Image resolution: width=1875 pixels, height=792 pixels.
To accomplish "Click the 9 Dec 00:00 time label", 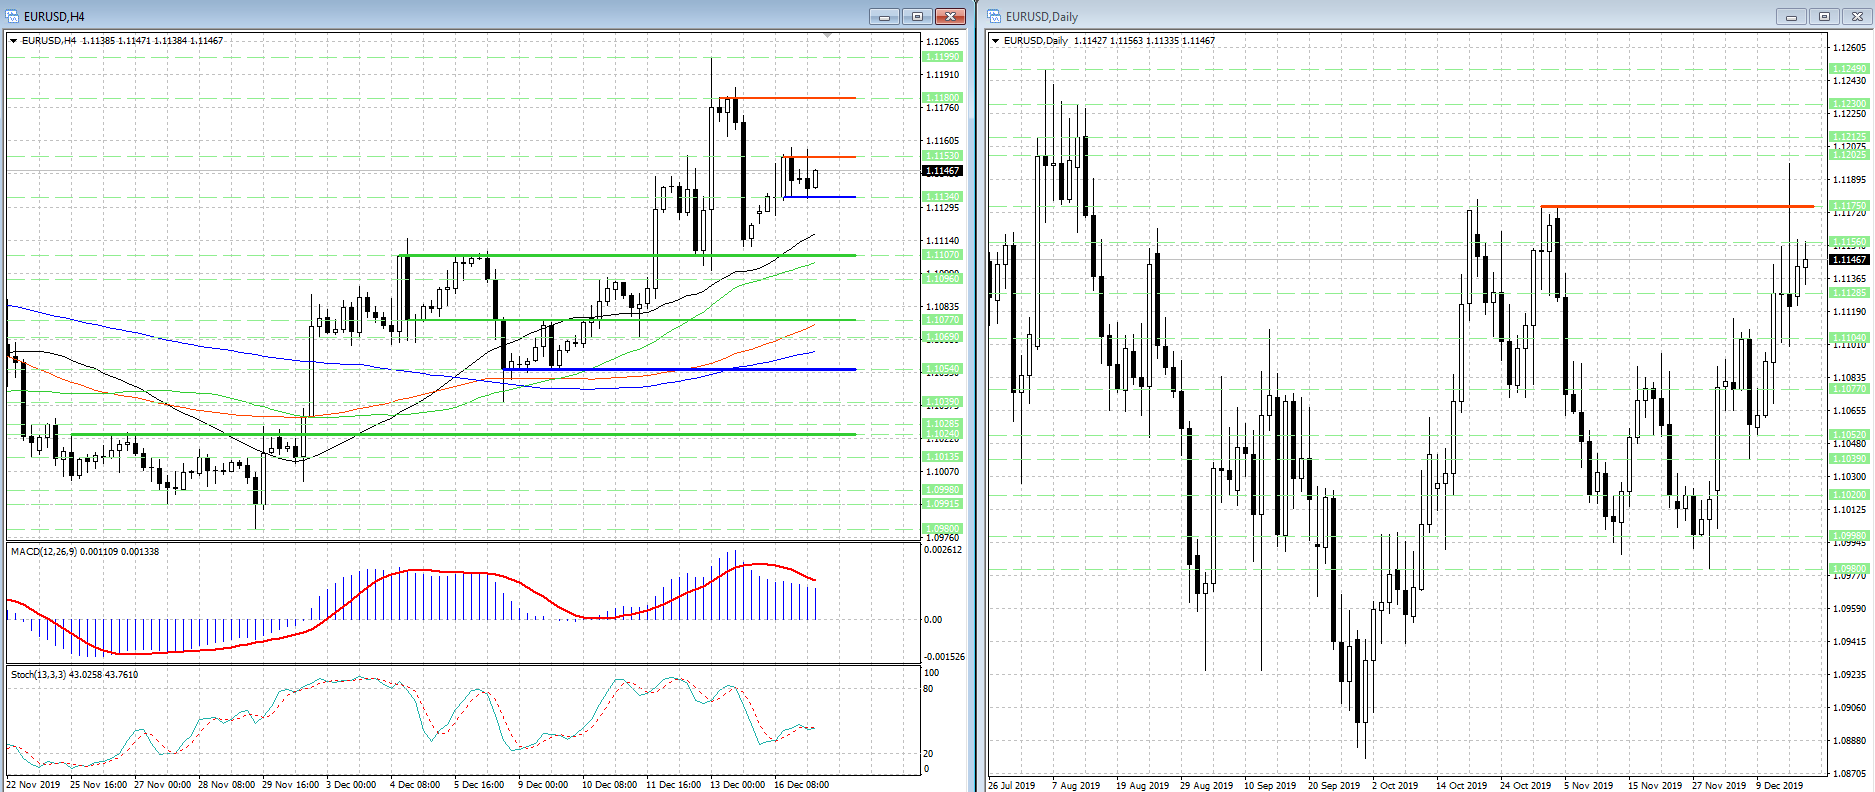I will [x=543, y=785].
